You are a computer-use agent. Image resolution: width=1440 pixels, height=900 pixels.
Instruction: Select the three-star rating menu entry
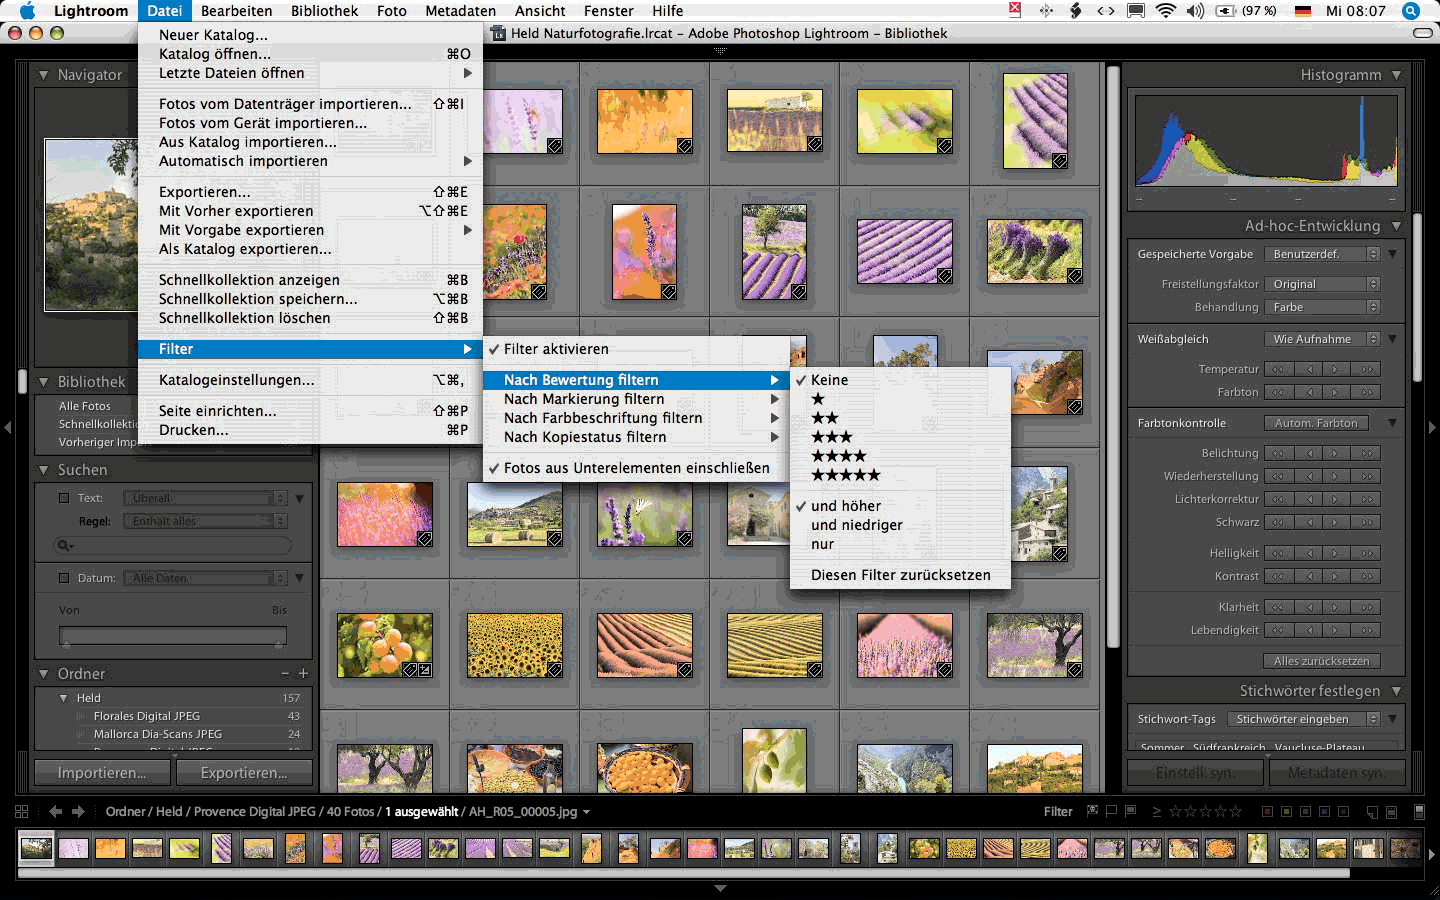coord(900,437)
